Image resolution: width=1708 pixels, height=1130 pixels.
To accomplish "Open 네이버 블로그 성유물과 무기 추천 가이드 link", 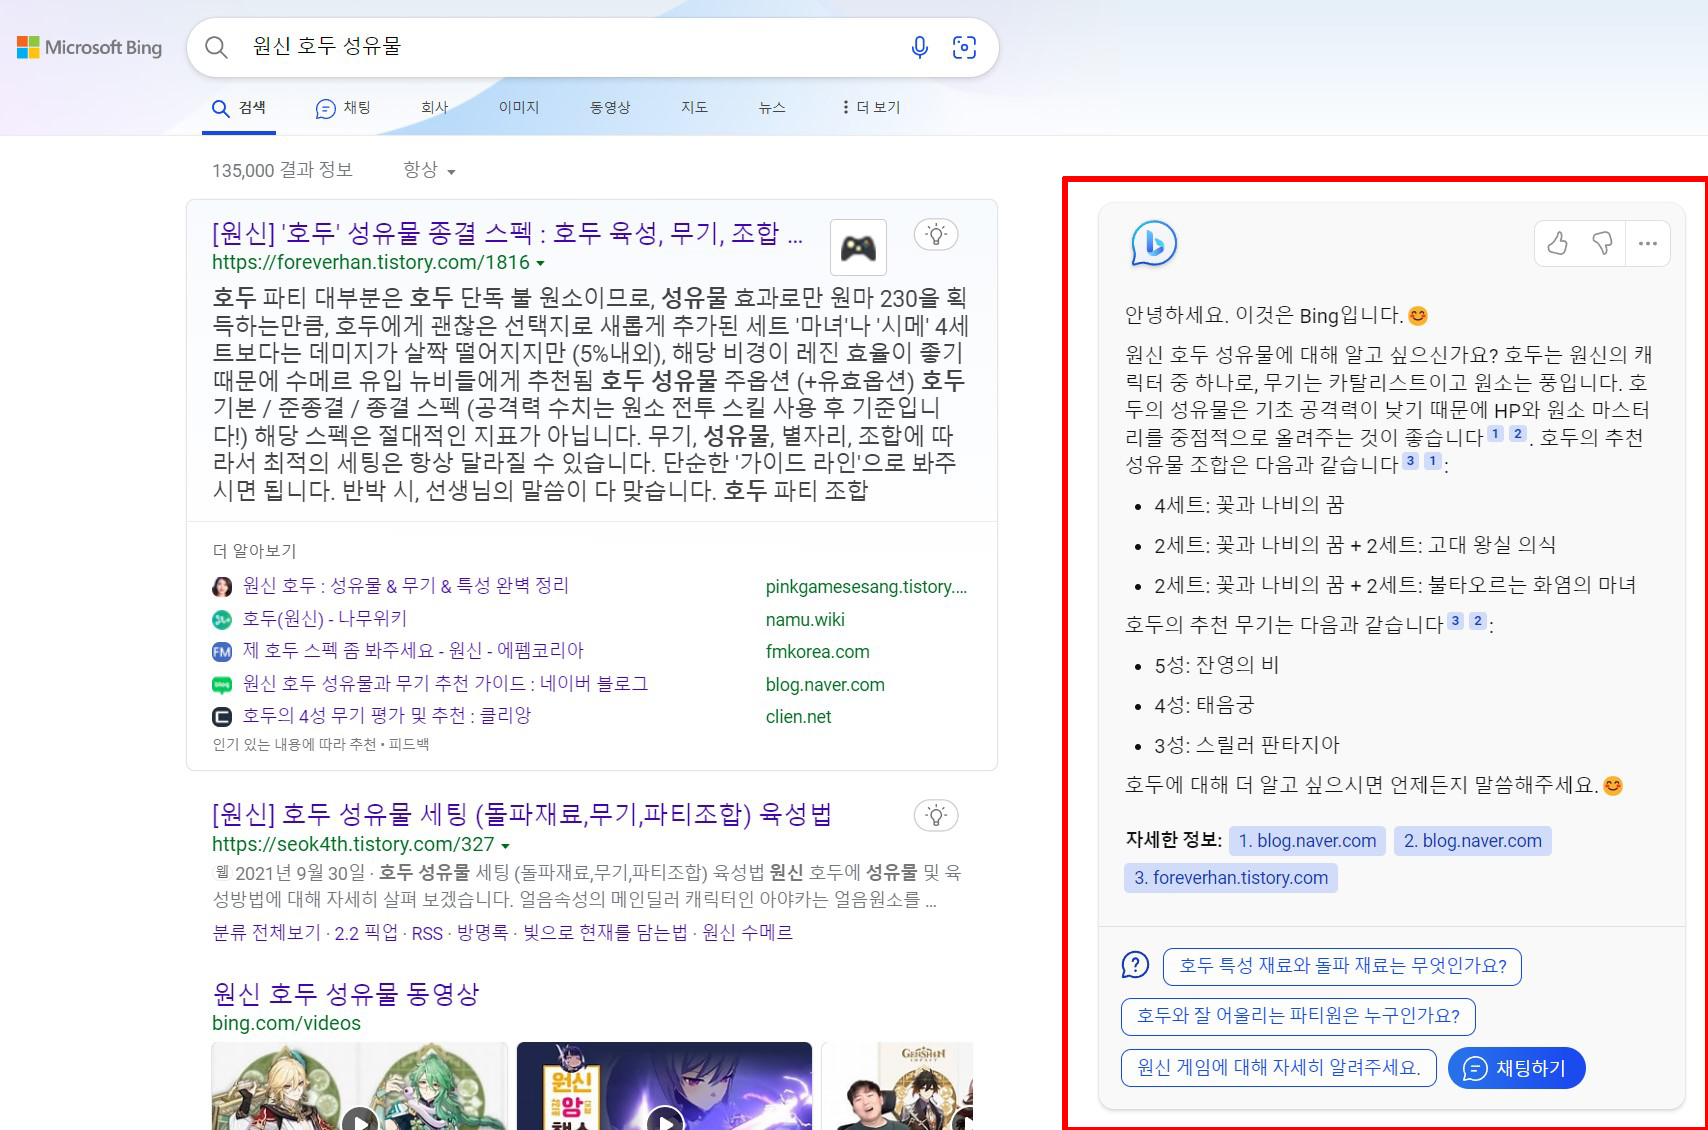I will (x=445, y=684).
